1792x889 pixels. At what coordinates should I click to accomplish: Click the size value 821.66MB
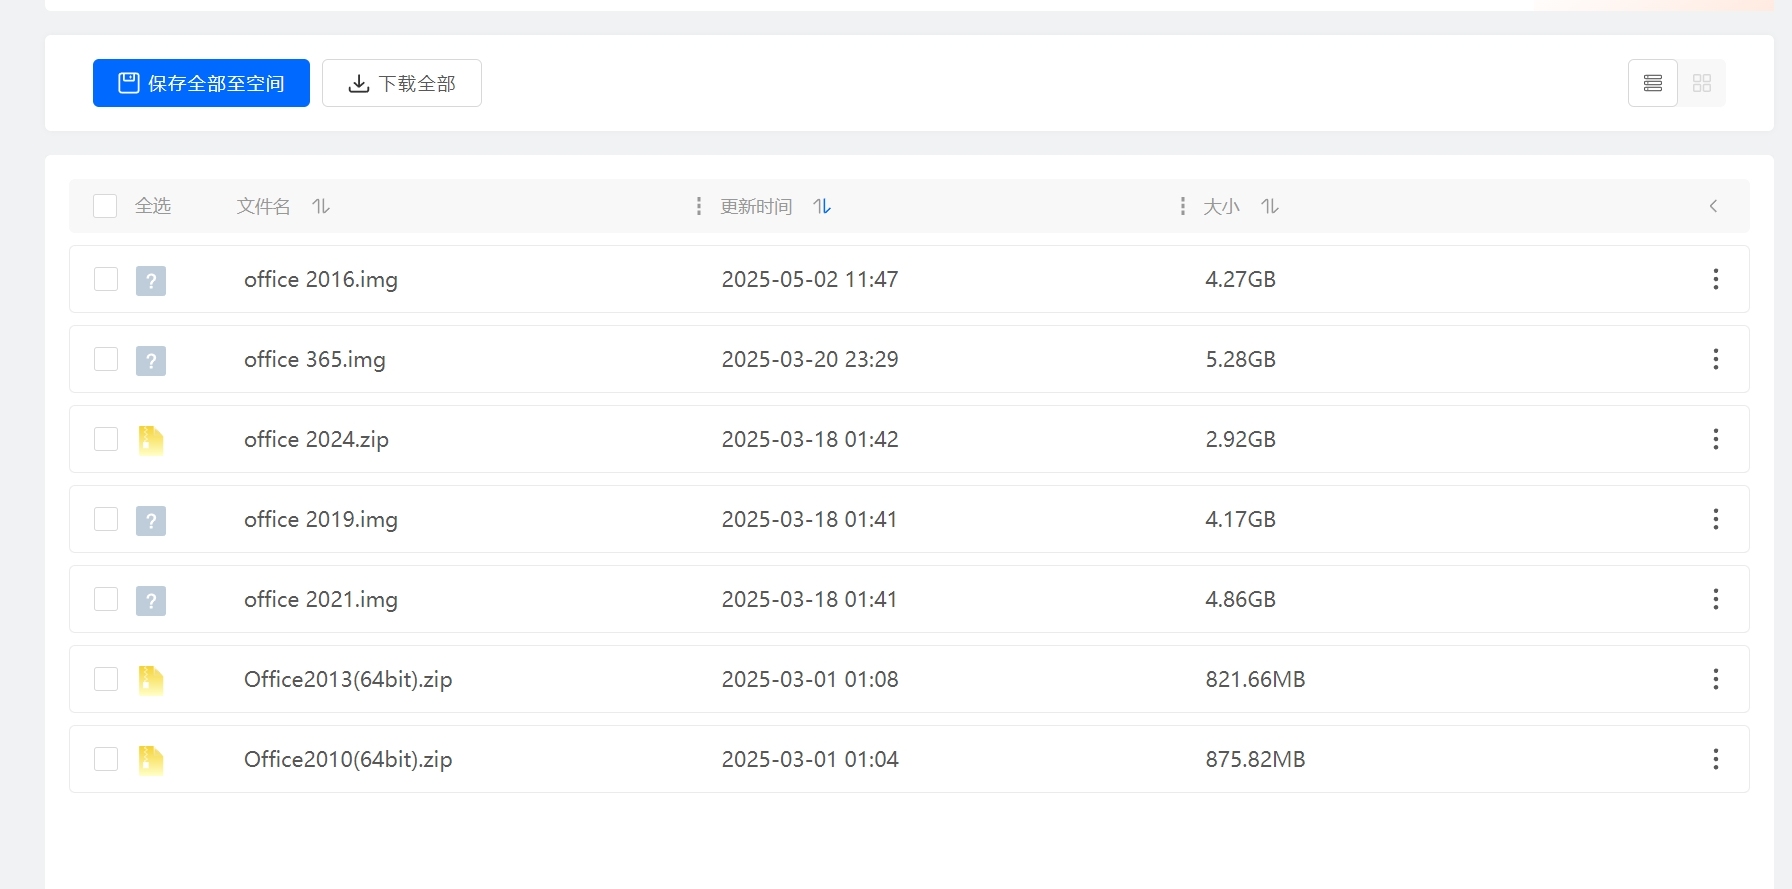1255,679
